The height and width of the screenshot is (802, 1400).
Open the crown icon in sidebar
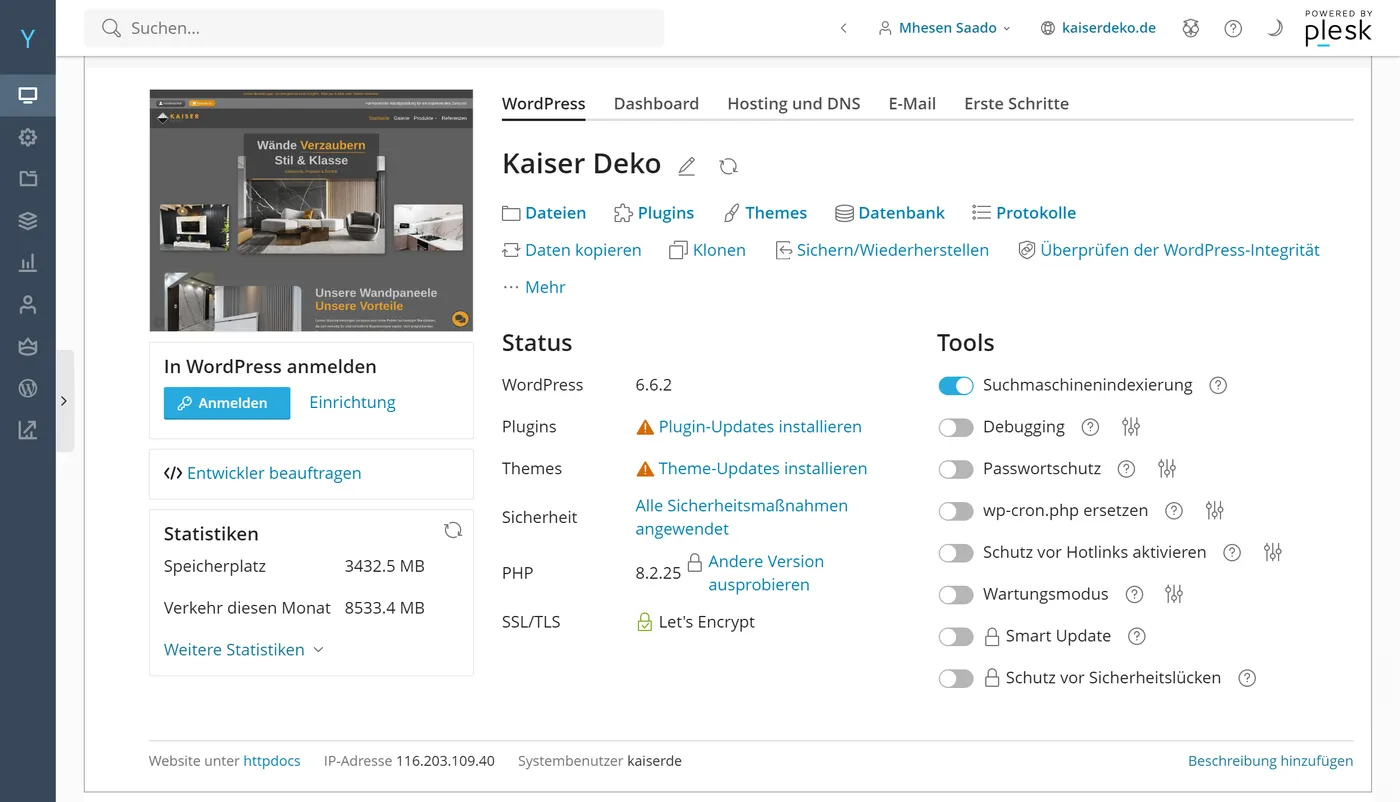[x=28, y=346]
